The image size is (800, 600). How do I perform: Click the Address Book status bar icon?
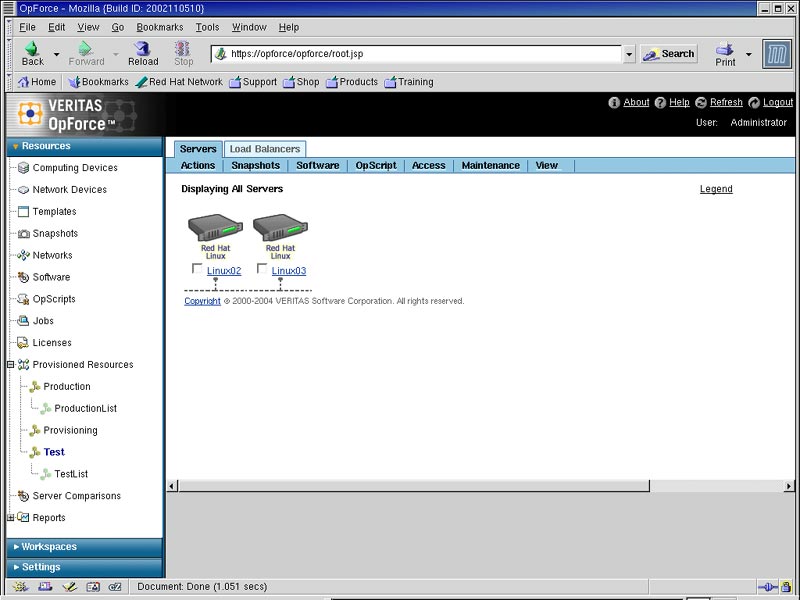pos(93,587)
